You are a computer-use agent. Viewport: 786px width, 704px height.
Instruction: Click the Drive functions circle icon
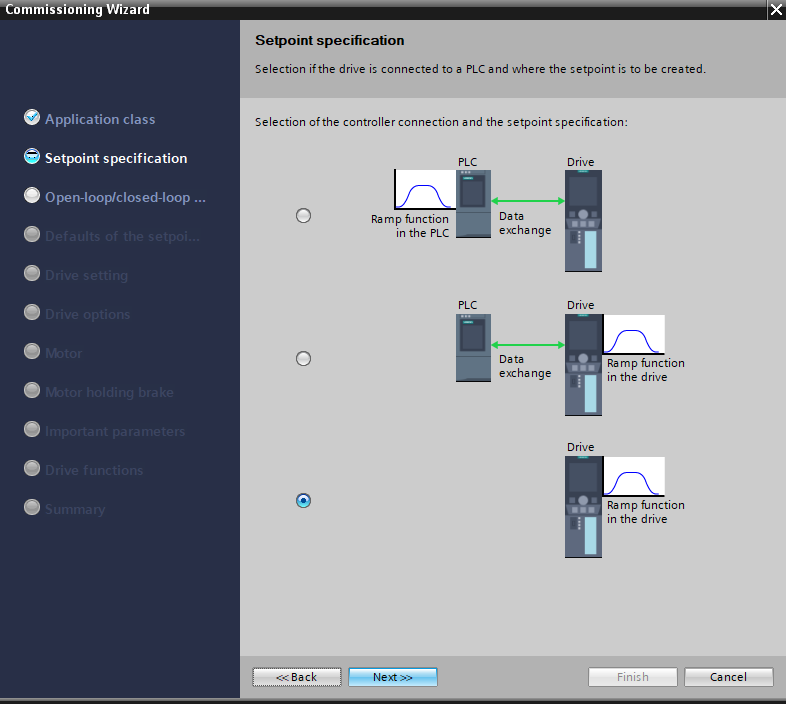[x=32, y=468]
